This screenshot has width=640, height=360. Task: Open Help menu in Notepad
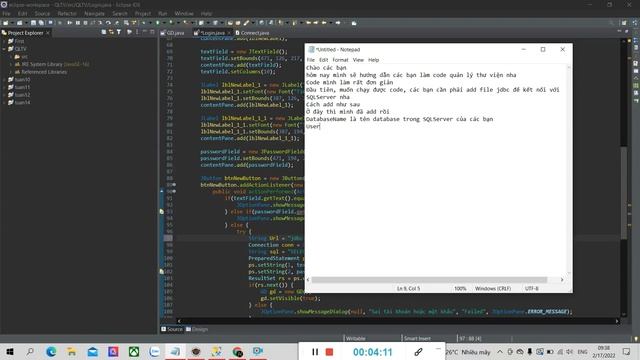pyautogui.click(x=373, y=60)
